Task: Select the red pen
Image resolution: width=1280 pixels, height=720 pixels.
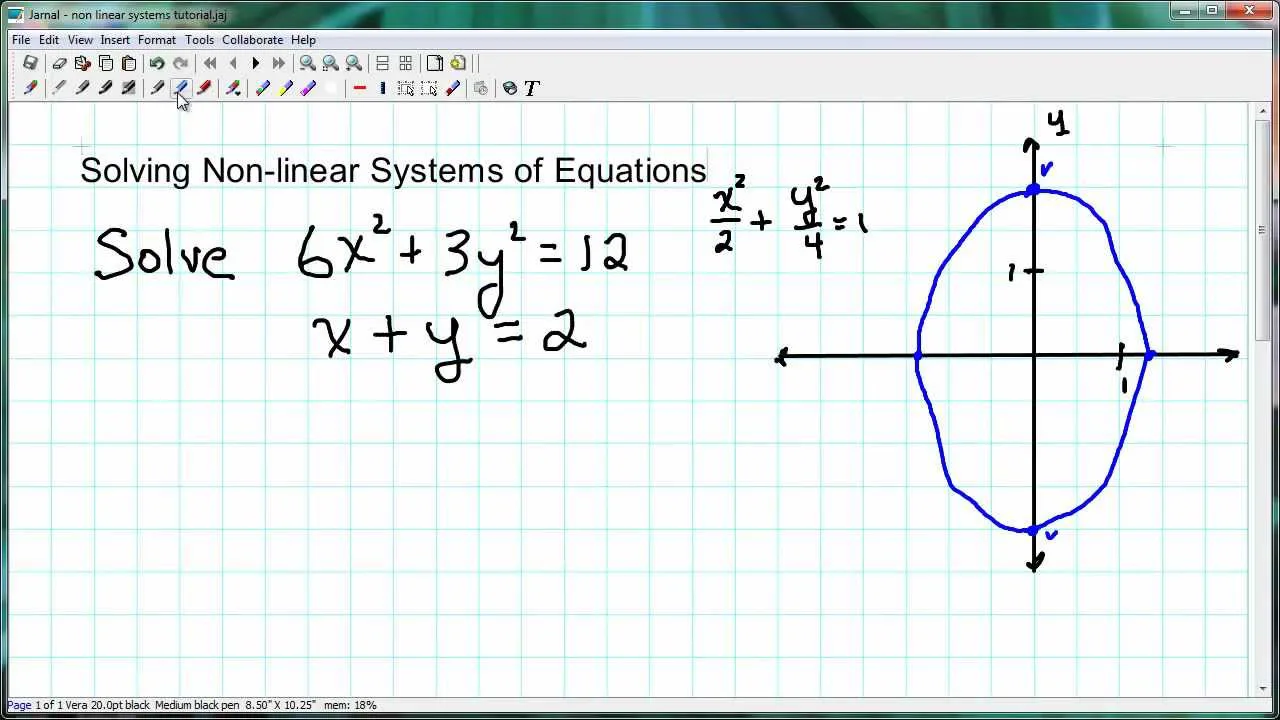Action: (205, 88)
